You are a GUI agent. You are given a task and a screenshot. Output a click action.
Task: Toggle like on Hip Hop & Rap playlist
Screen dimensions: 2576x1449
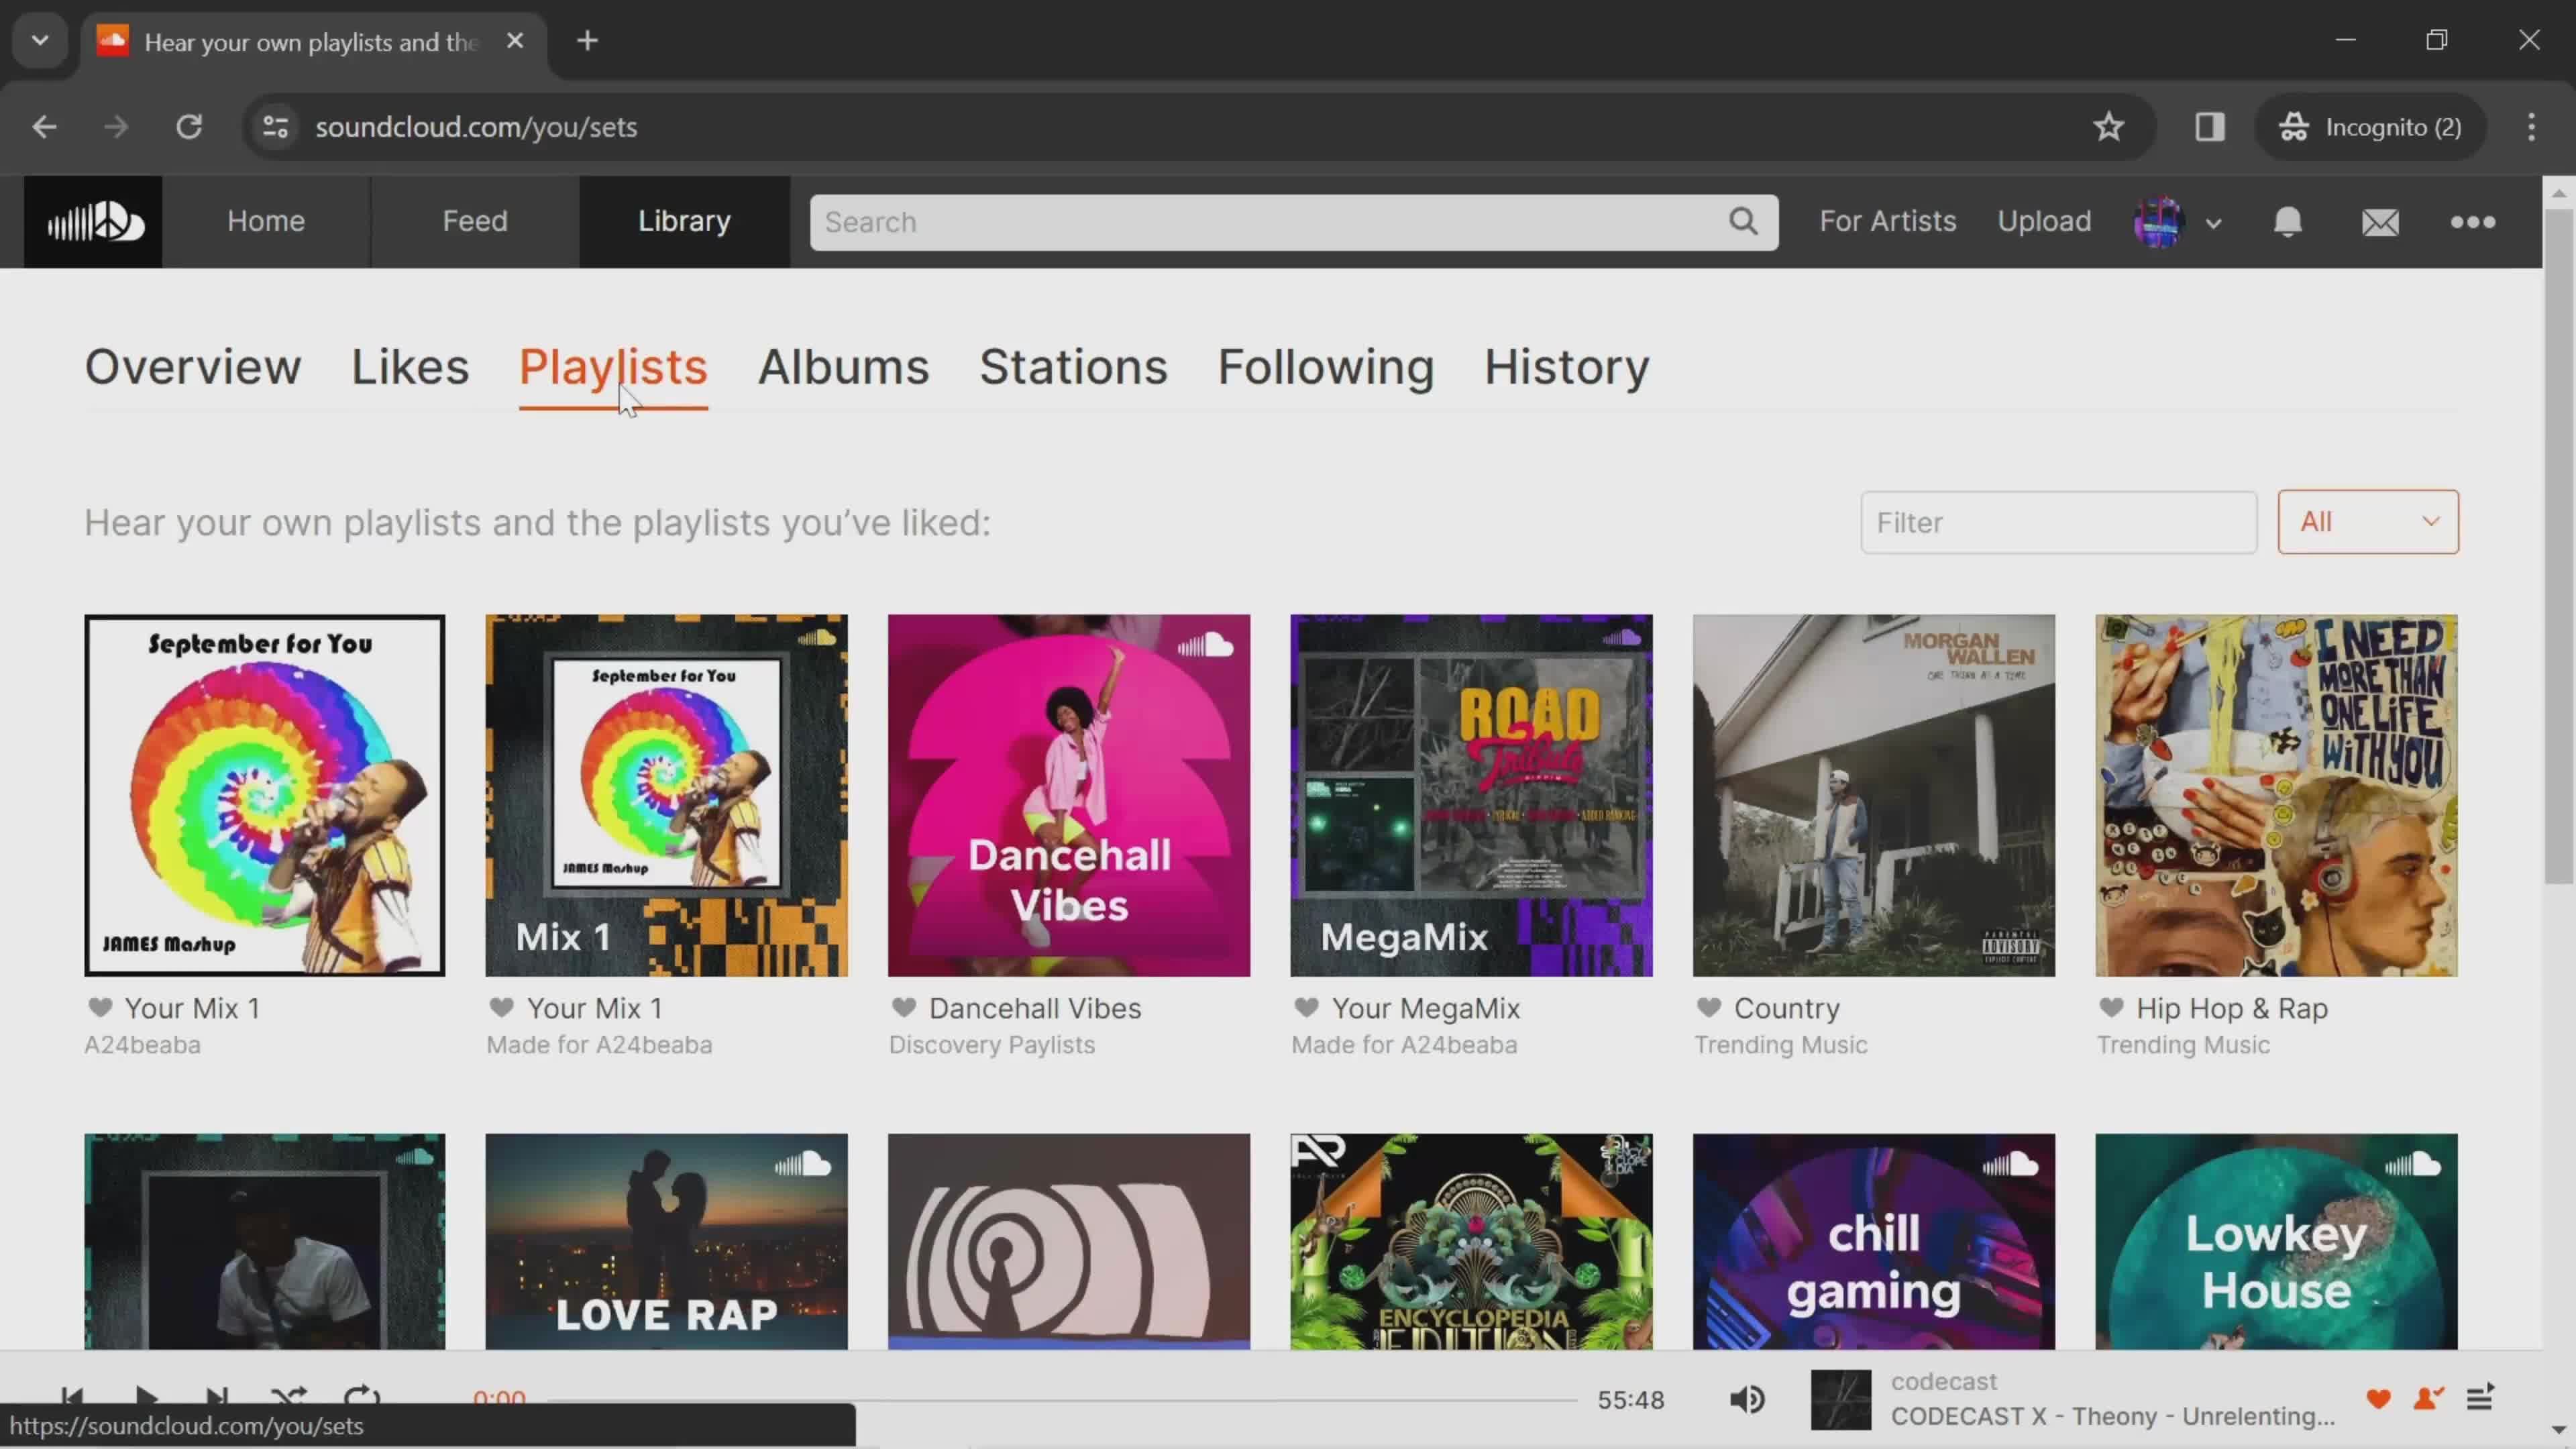[2110, 1008]
